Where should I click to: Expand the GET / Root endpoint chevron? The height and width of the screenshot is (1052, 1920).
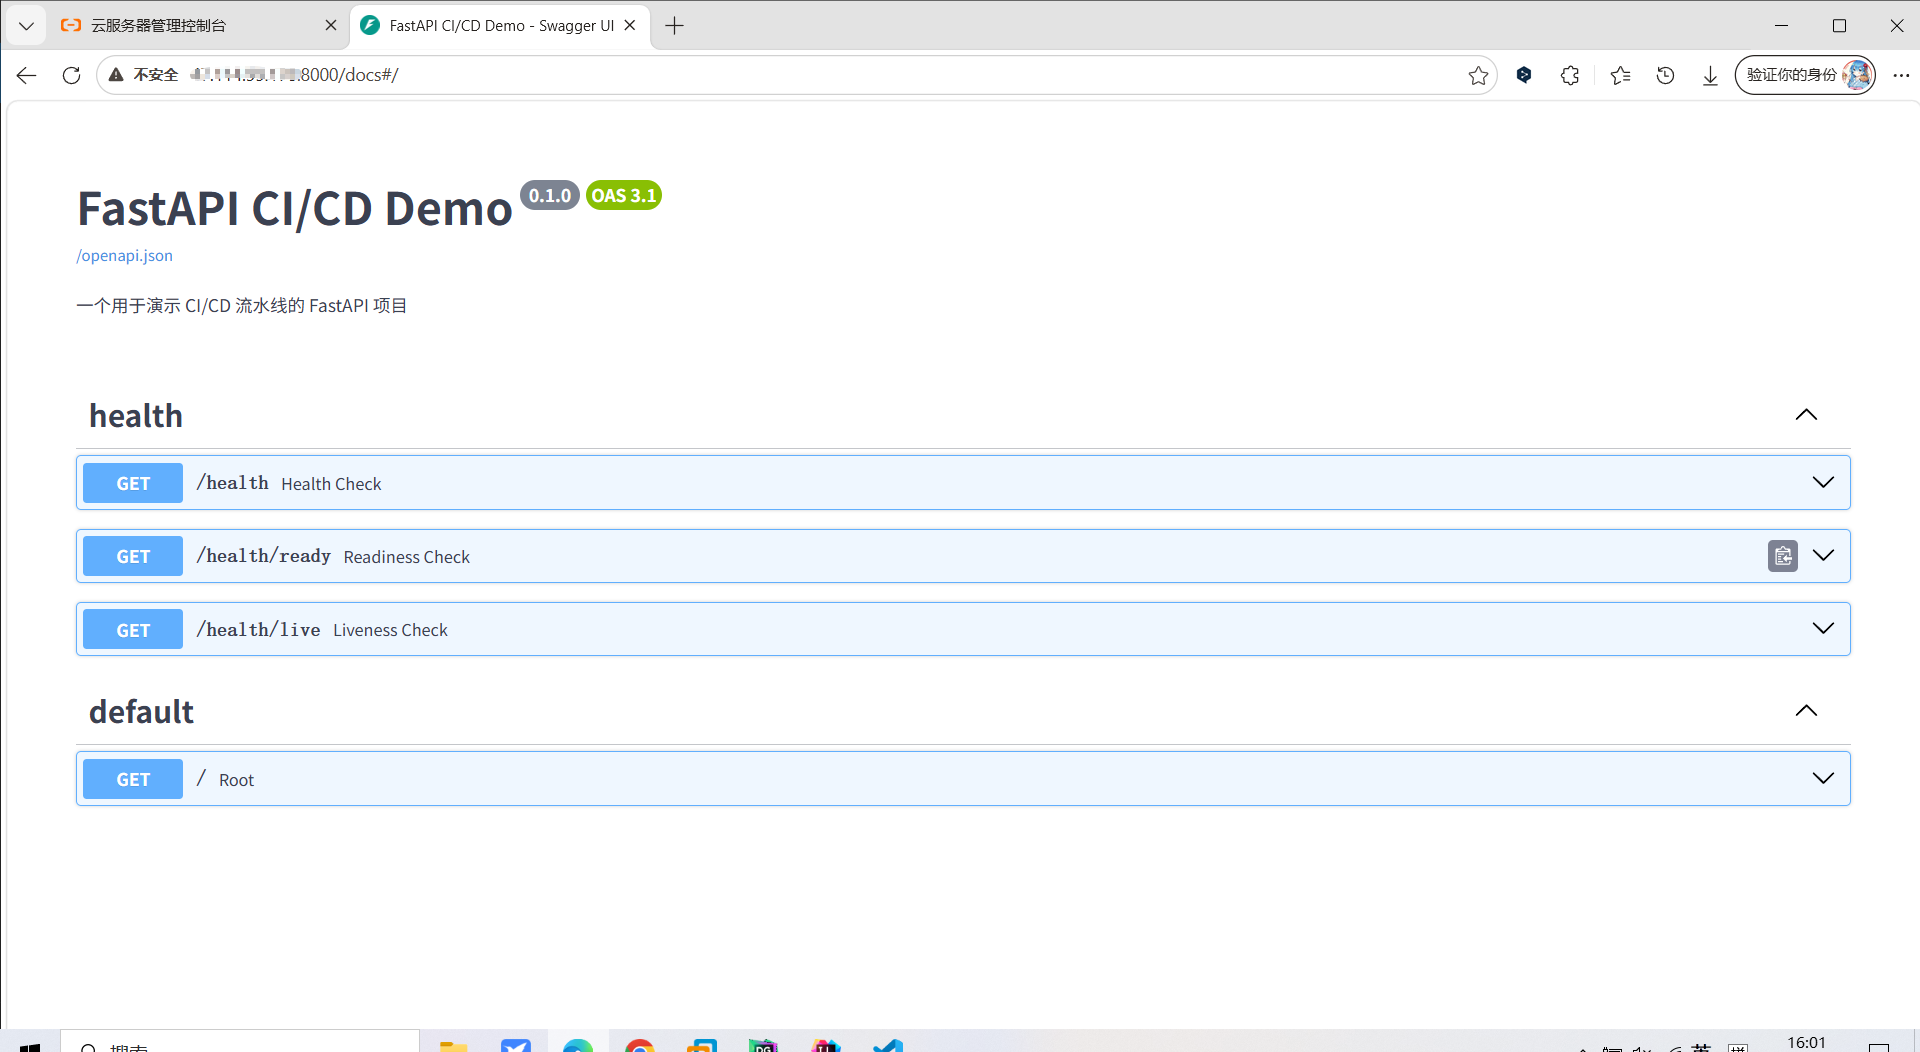(1823, 779)
